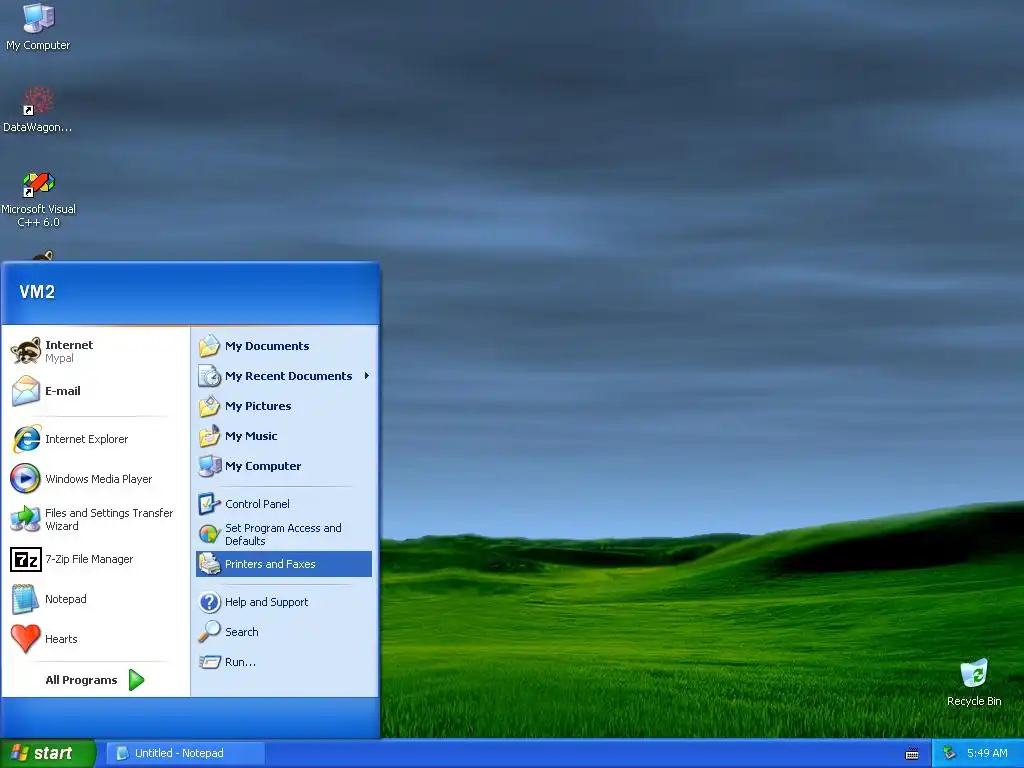This screenshot has height=768, width=1024.
Task: Open the Run... dialog icon
Action: pyautogui.click(x=210, y=662)
